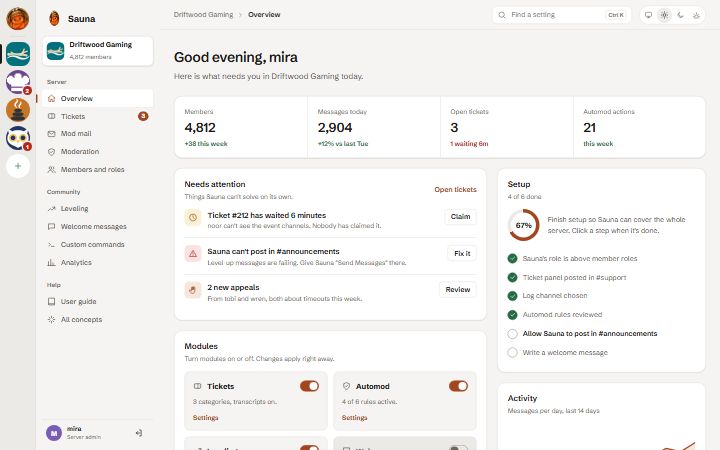The height and width of the screenshot is (450, 720).
Task: Click the Automod actions value 21
Action: point(590,128)
